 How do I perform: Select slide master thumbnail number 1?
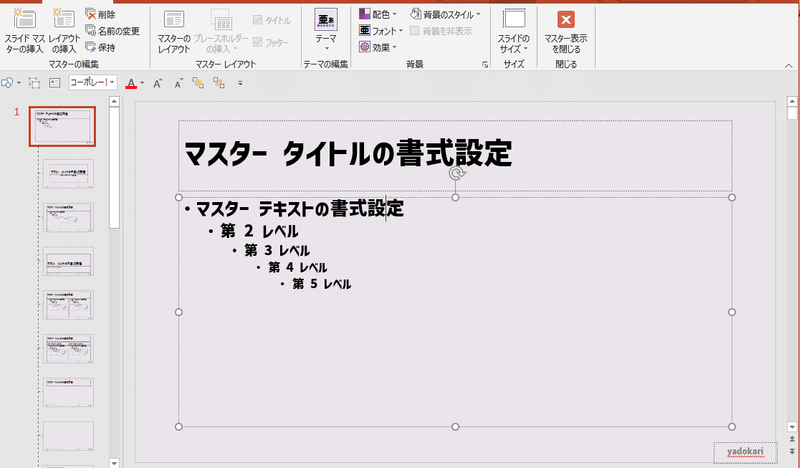point(62,127)
